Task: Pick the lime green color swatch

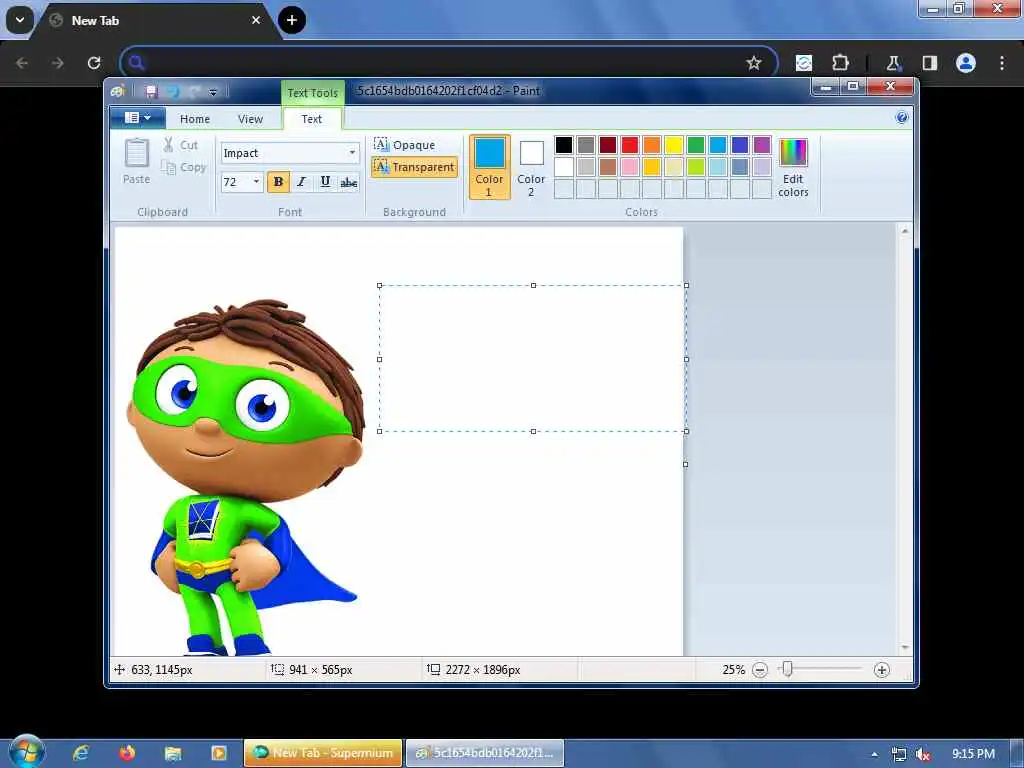Action: point(696,167)
